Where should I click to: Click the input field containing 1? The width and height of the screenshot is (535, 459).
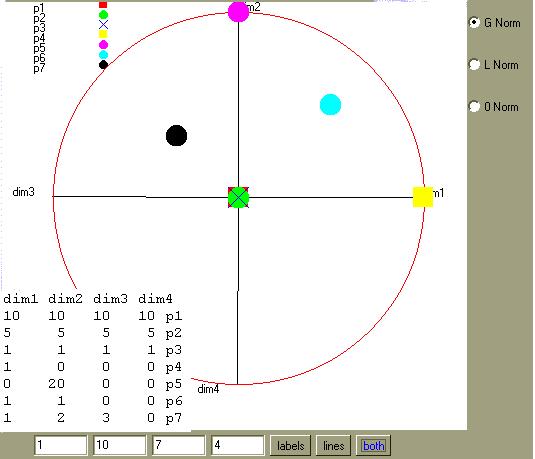coord(61,445)
